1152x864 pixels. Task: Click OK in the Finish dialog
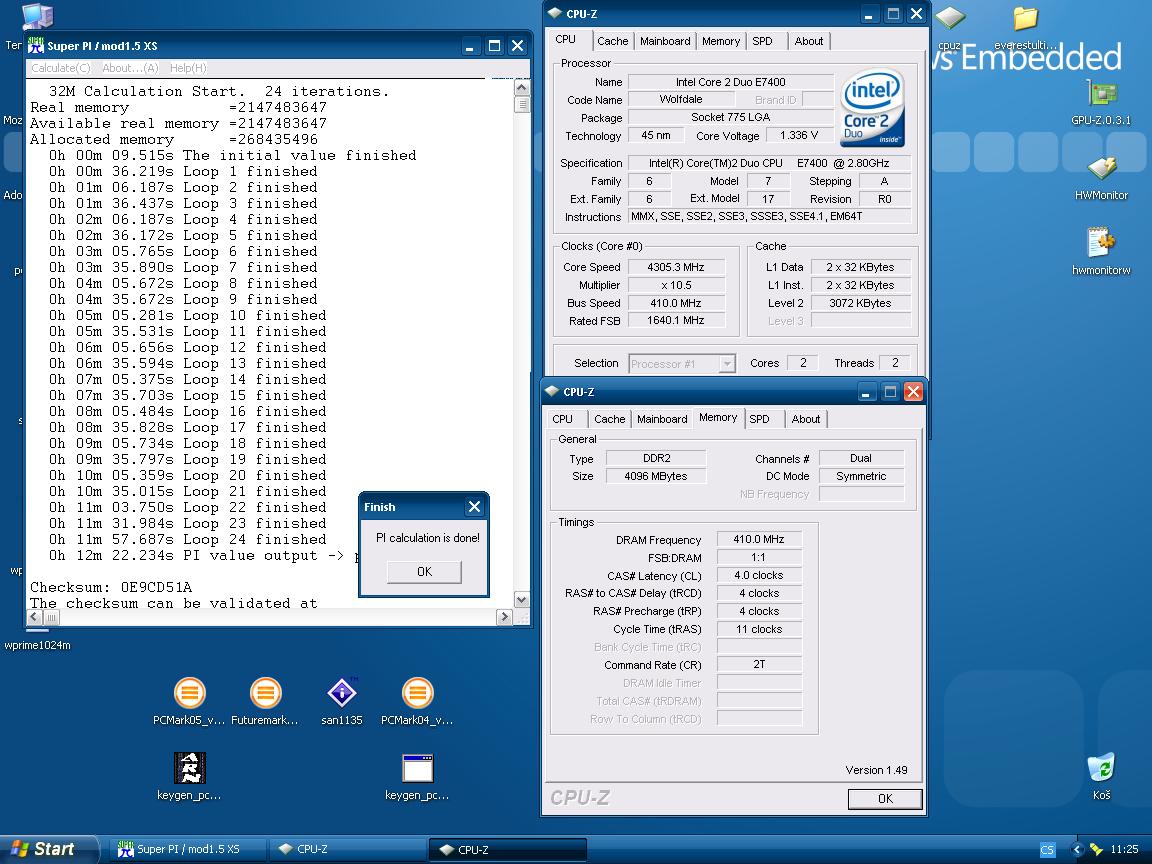coord(424,572)
